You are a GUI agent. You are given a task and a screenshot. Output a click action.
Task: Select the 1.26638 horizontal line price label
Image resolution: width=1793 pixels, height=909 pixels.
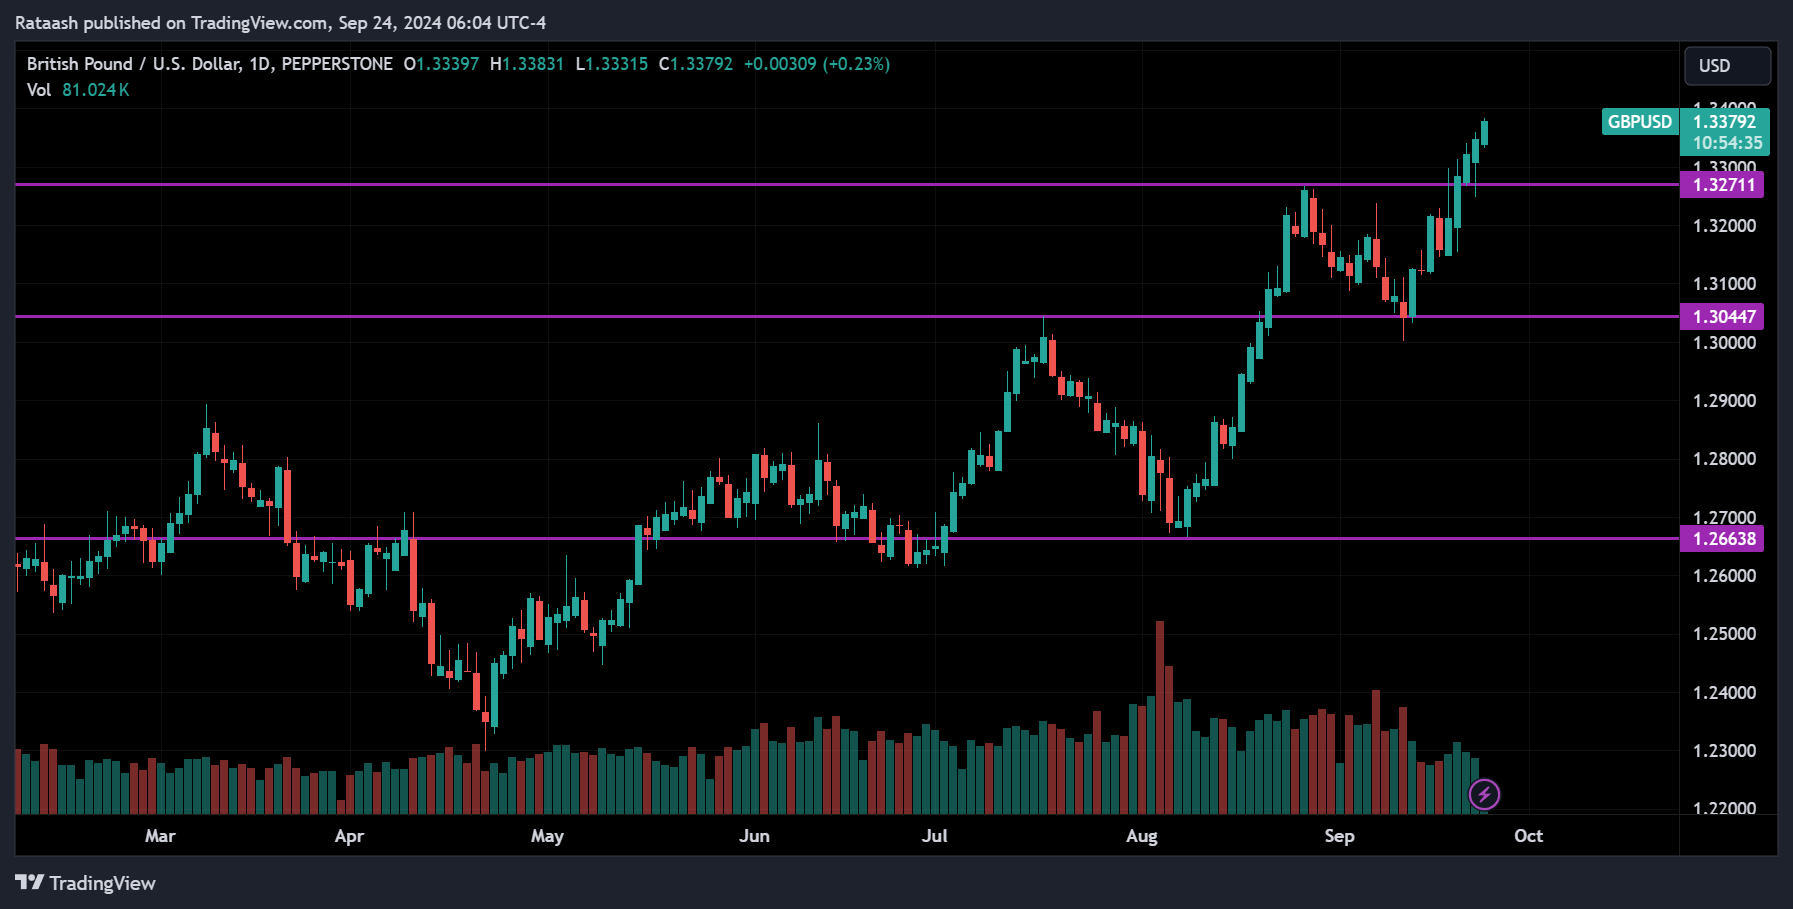pos(1723,539)
